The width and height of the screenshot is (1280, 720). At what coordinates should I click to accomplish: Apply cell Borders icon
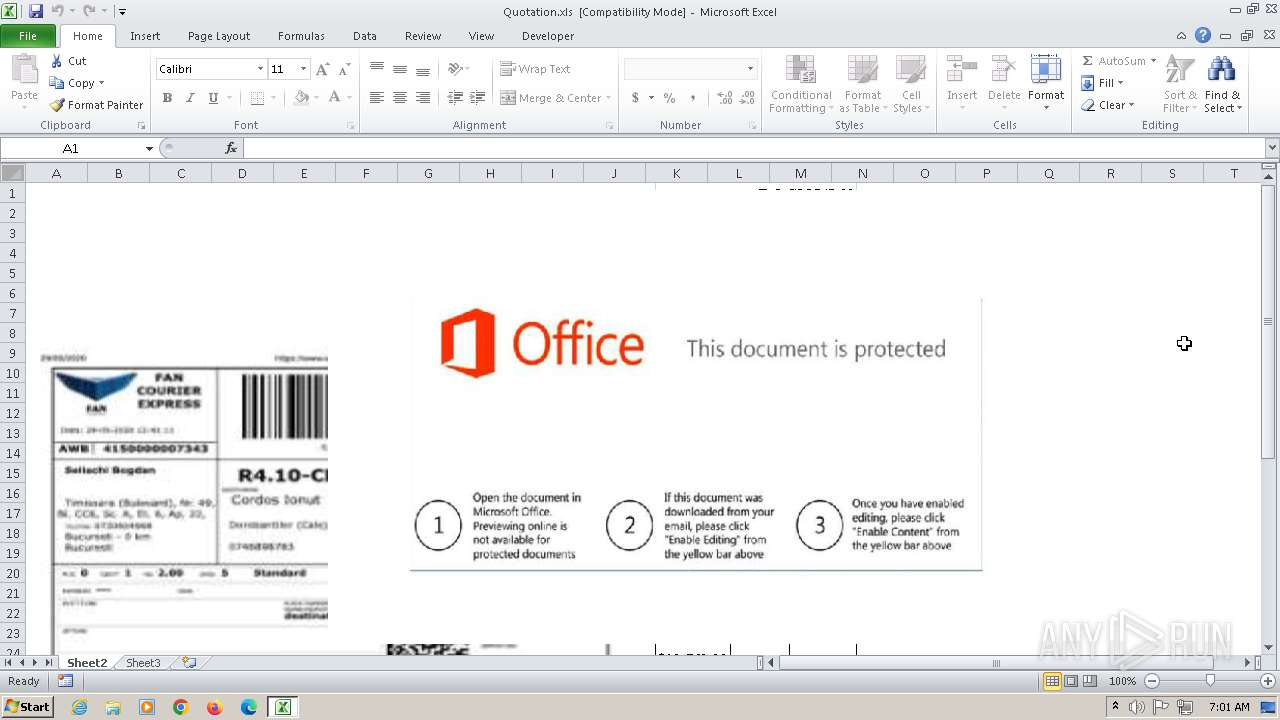(x=257, y=98)
